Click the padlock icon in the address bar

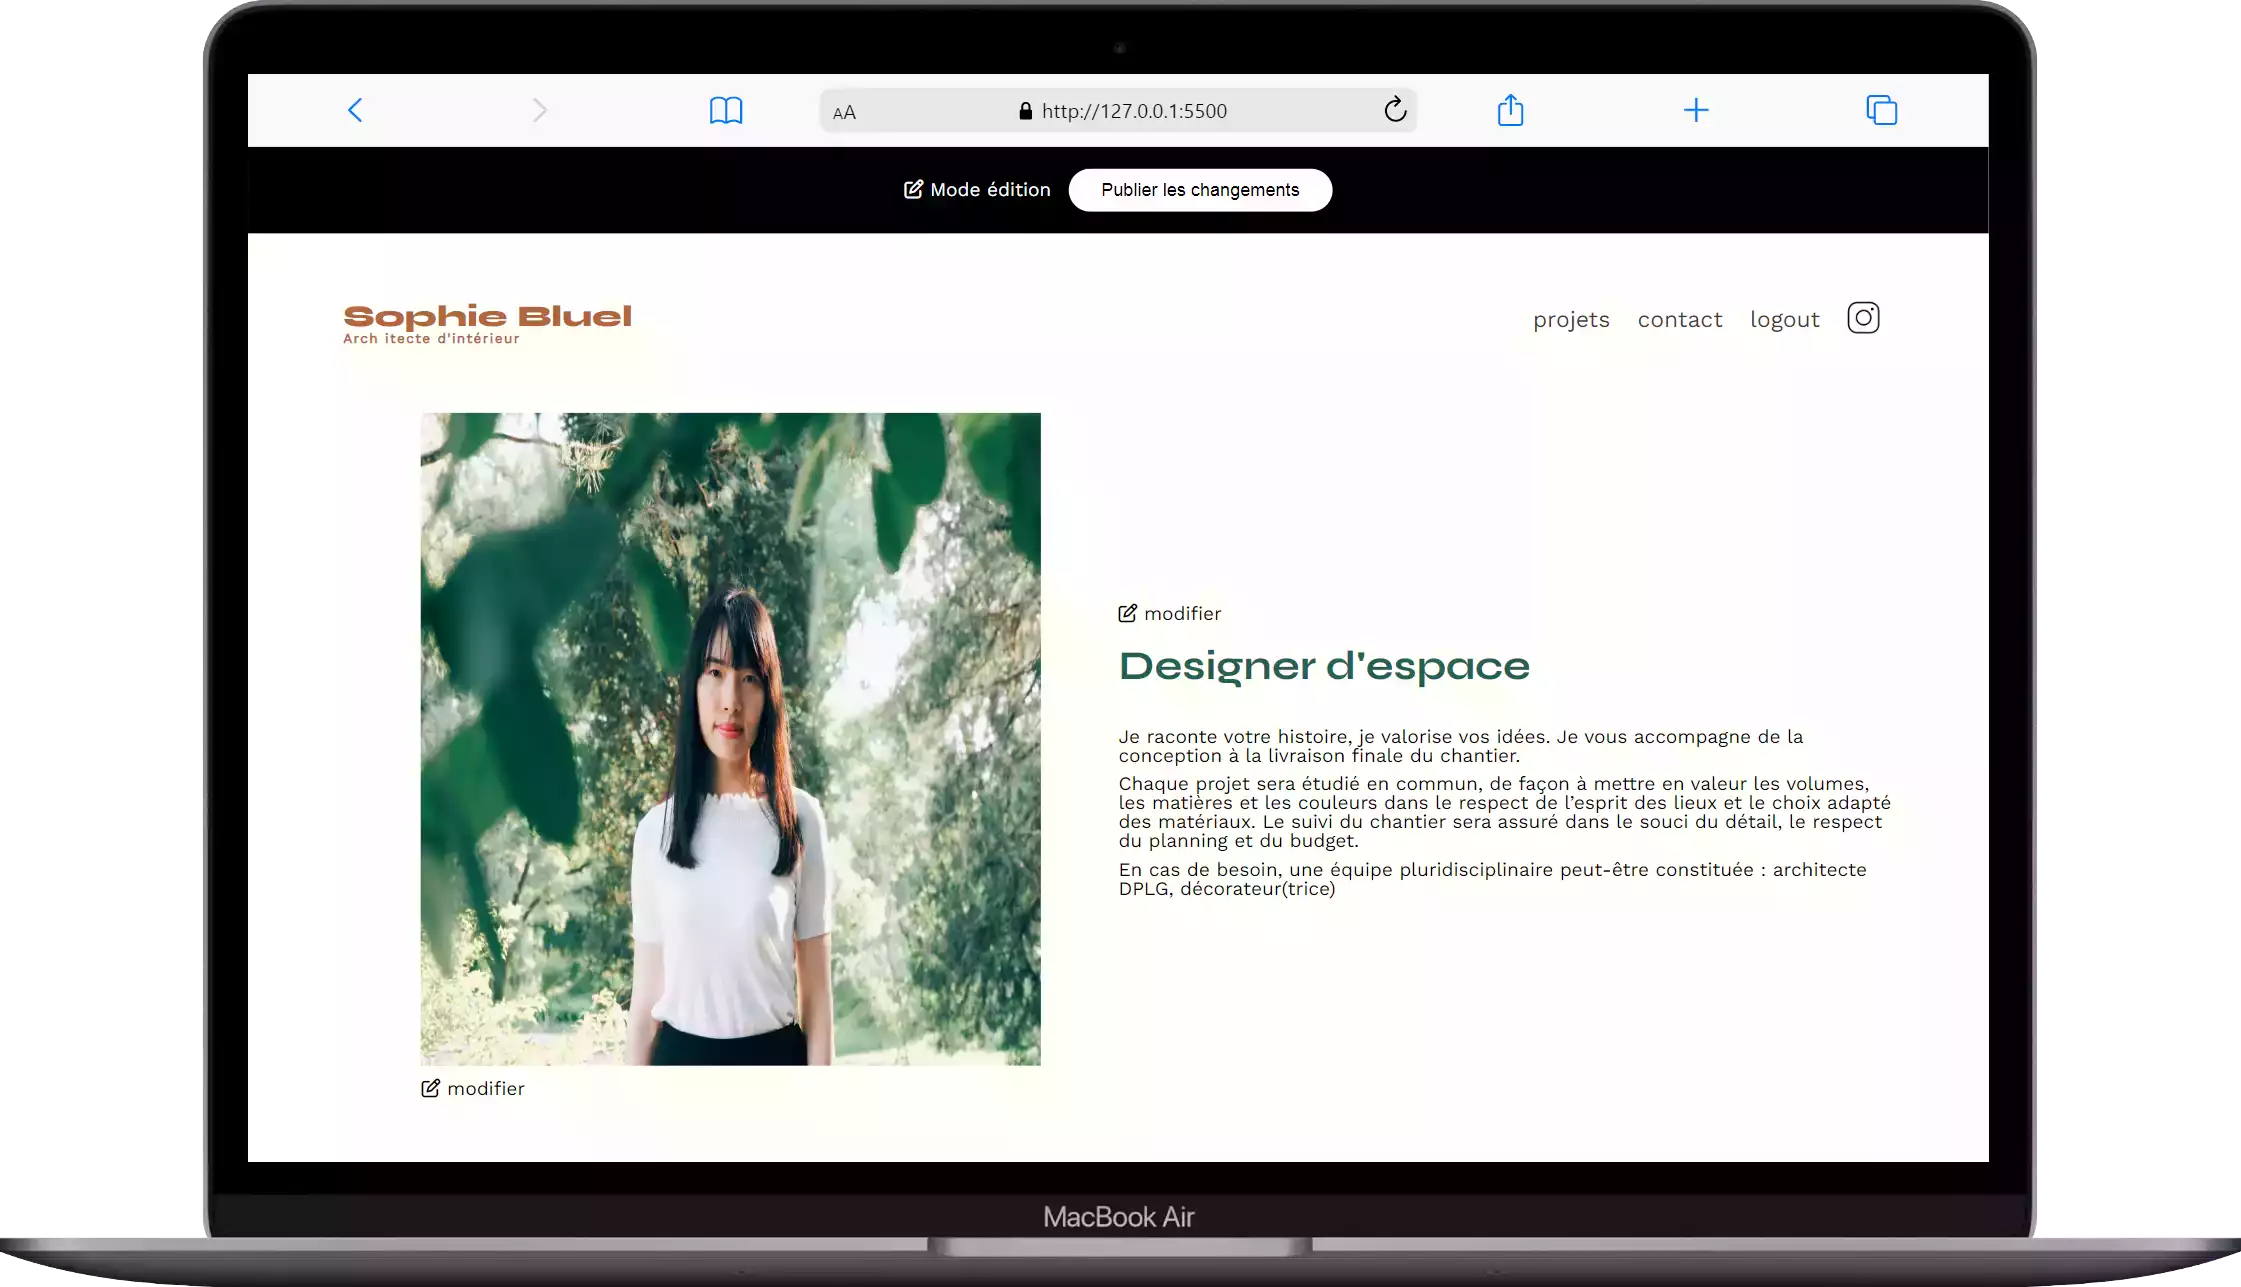pos(1025,111)
